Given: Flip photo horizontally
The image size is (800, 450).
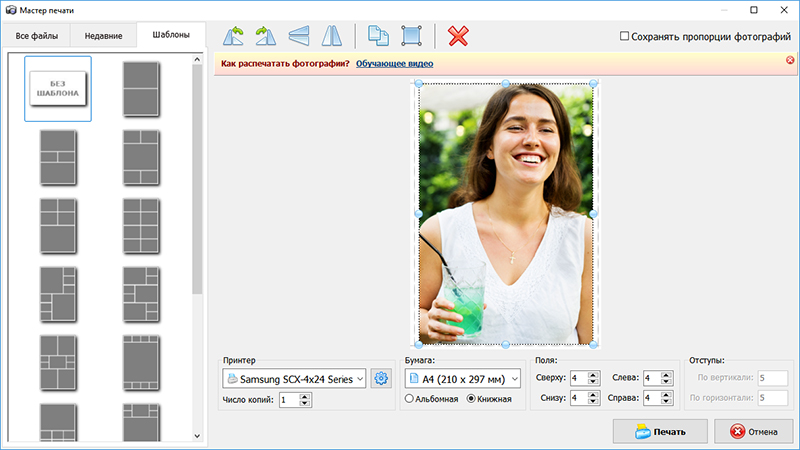Looking at the screenshot, I should [332, 36].
